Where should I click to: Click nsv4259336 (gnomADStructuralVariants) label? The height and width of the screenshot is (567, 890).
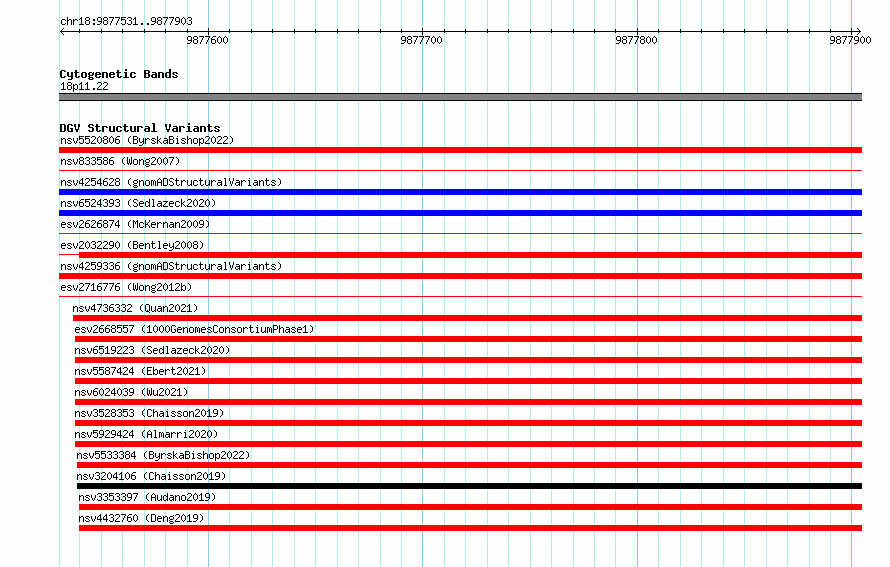tap(171, 266)
